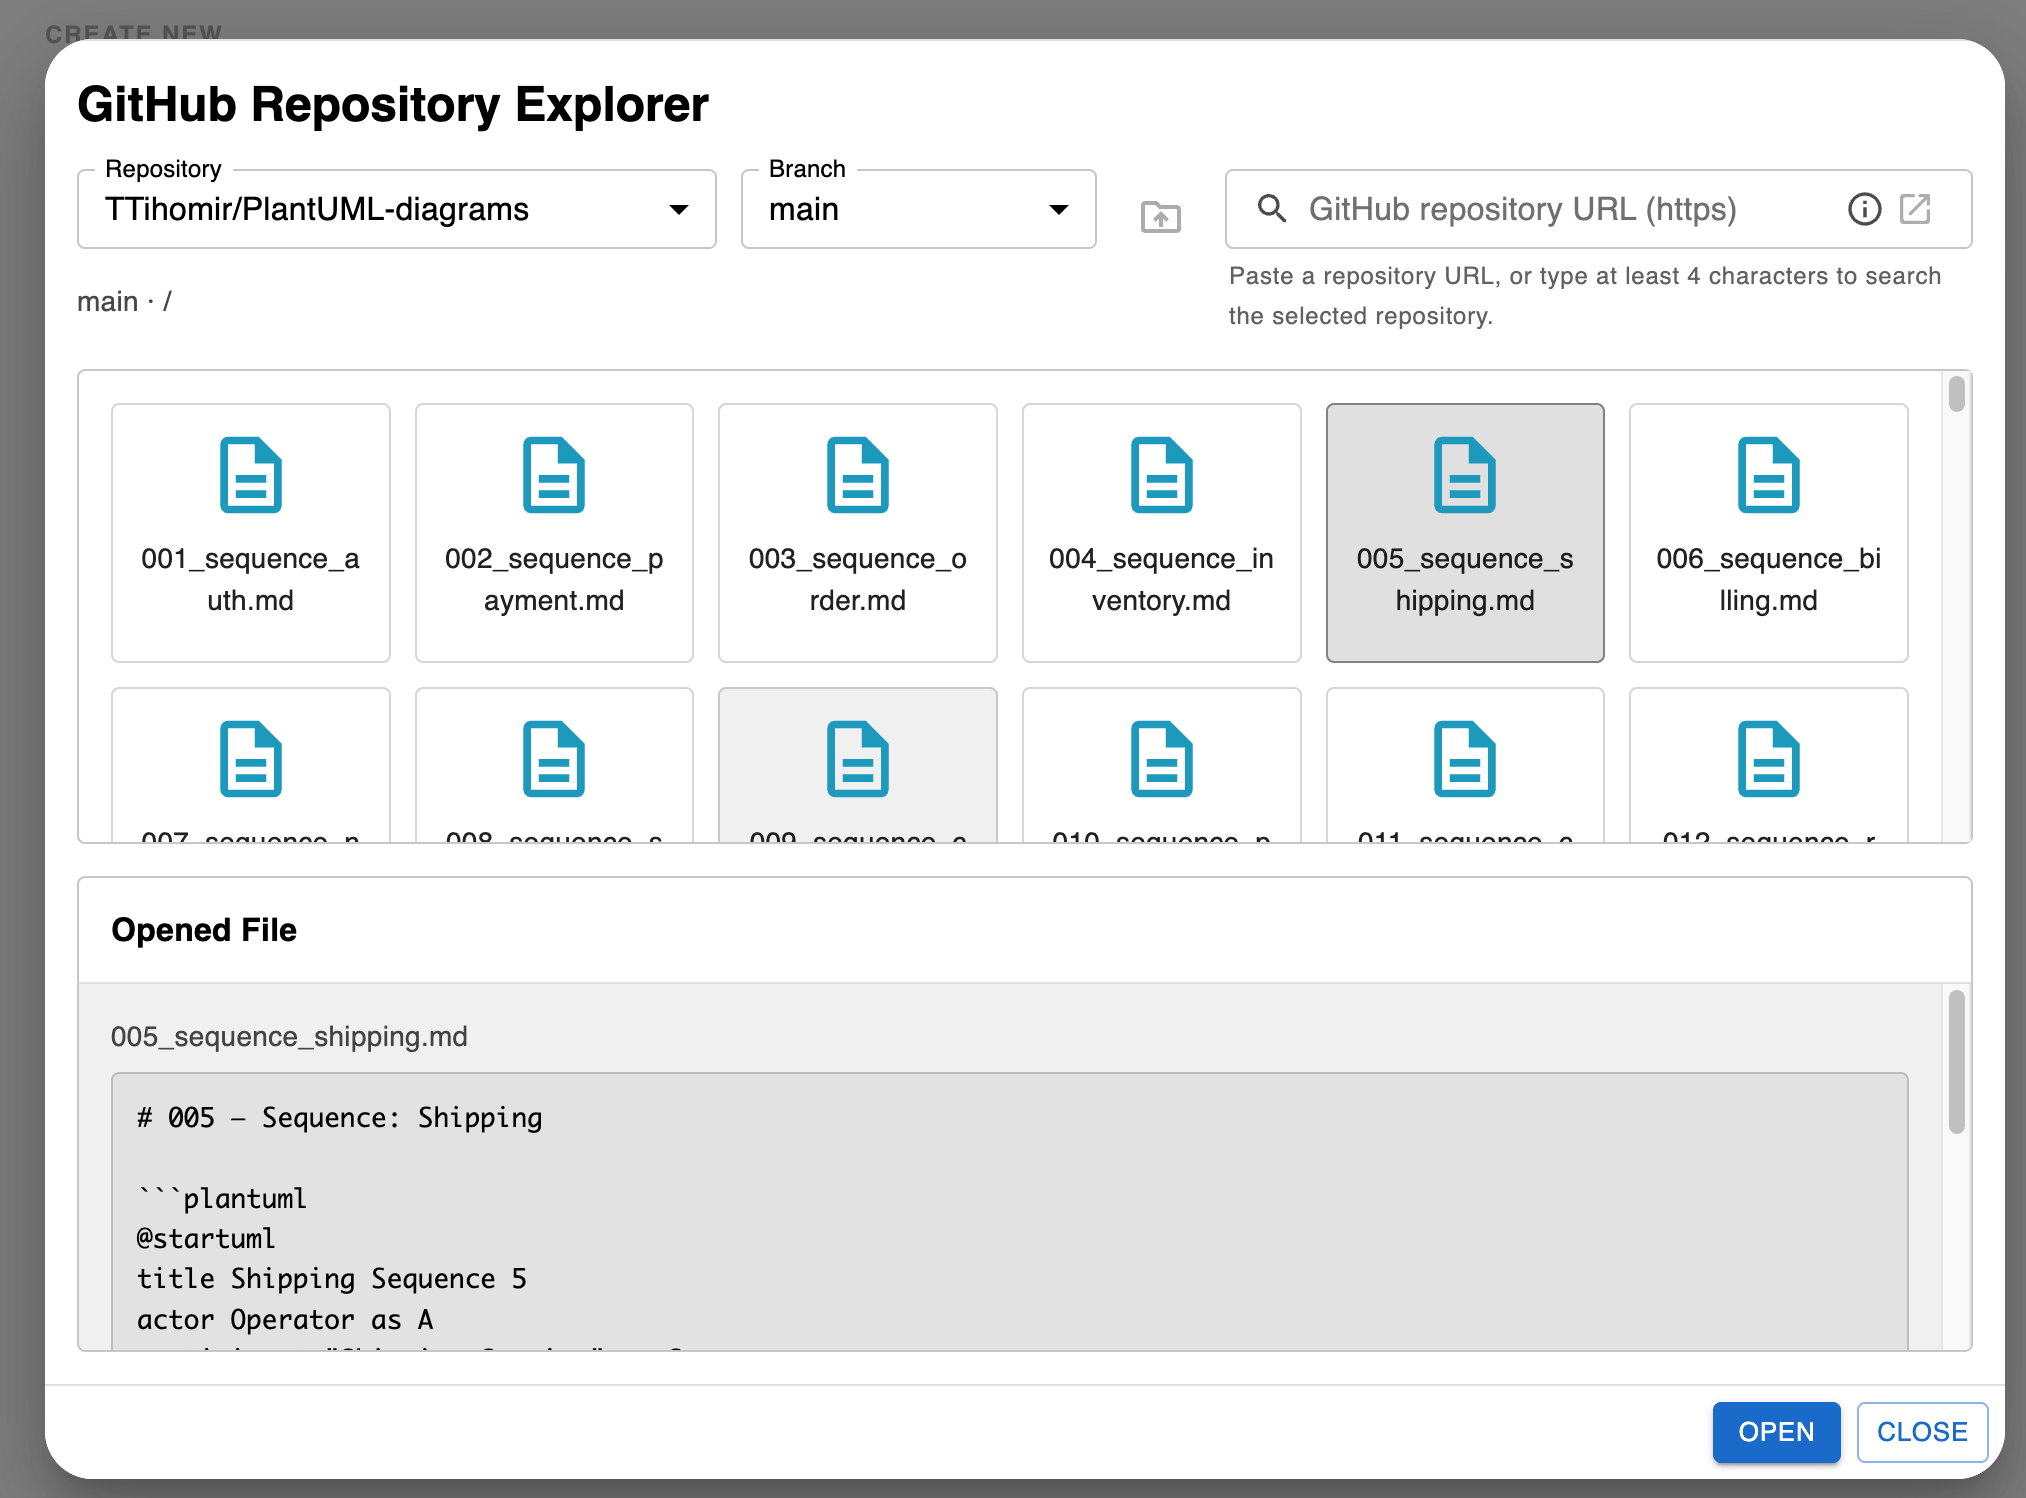
Task: Select the file icon starting with 011
Action: tap(1465, 759)
